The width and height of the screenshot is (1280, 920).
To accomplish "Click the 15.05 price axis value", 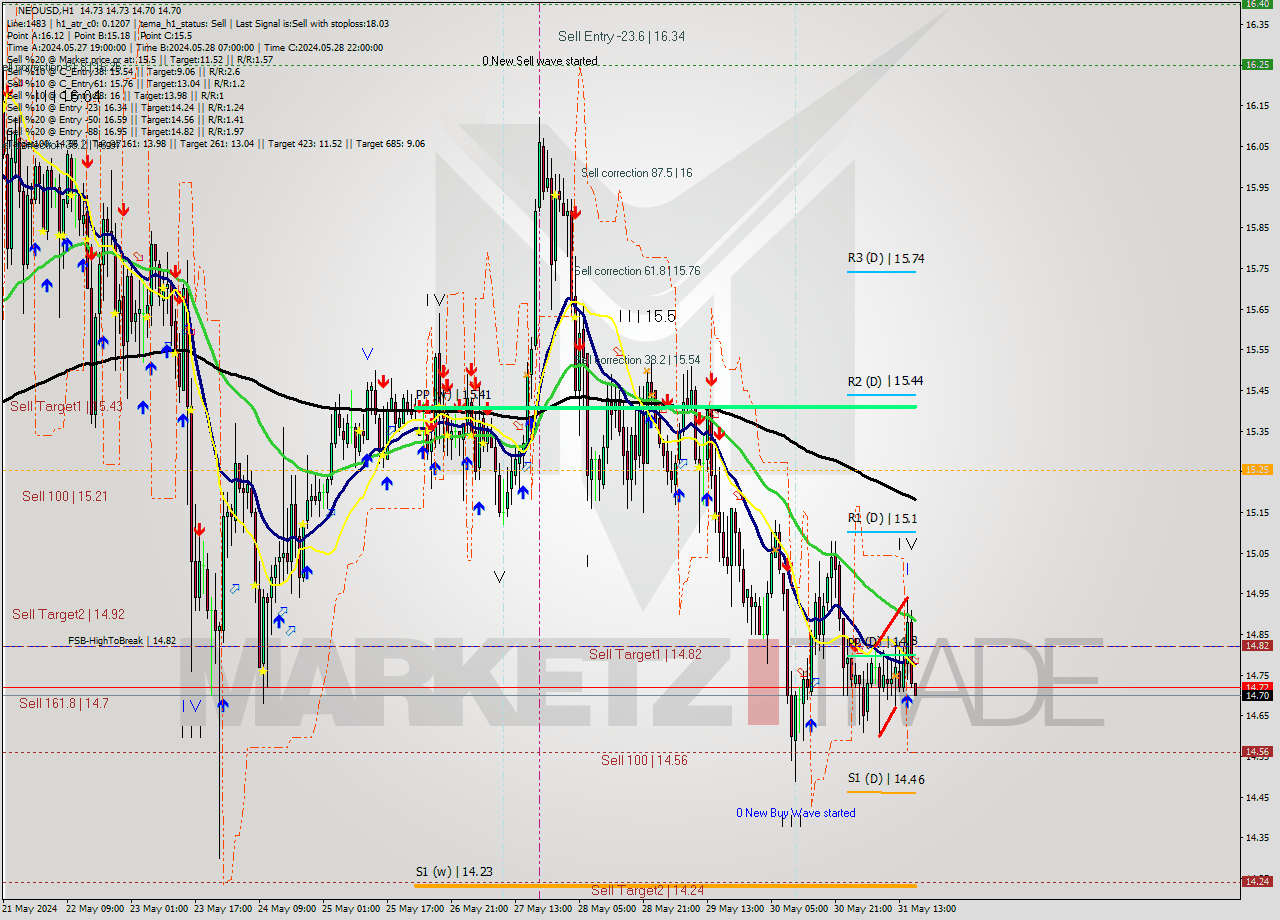I will pos(1257,552).
